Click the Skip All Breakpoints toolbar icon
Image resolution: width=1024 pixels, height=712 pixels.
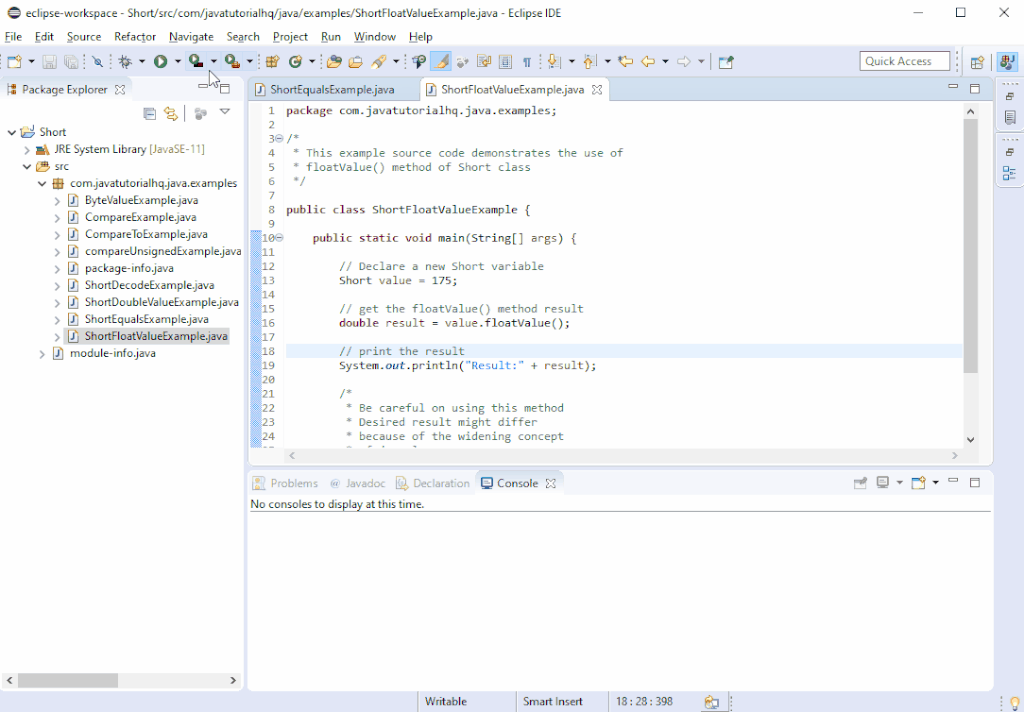tap(96, 61)
